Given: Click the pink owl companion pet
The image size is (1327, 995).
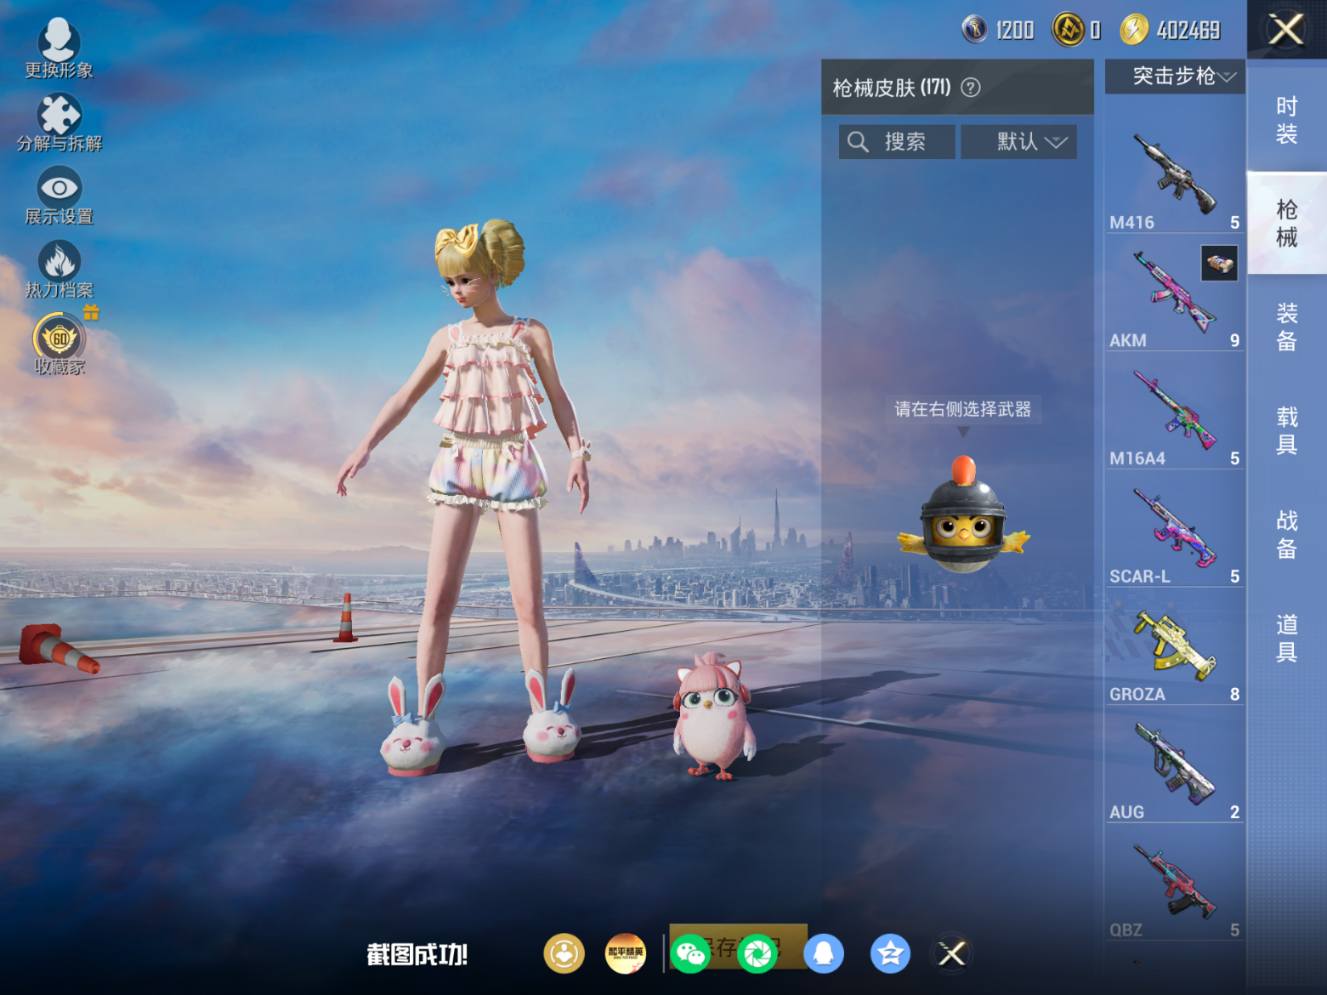Looking at the screenshot, I should pyautogui.click(x=713, y=717).
